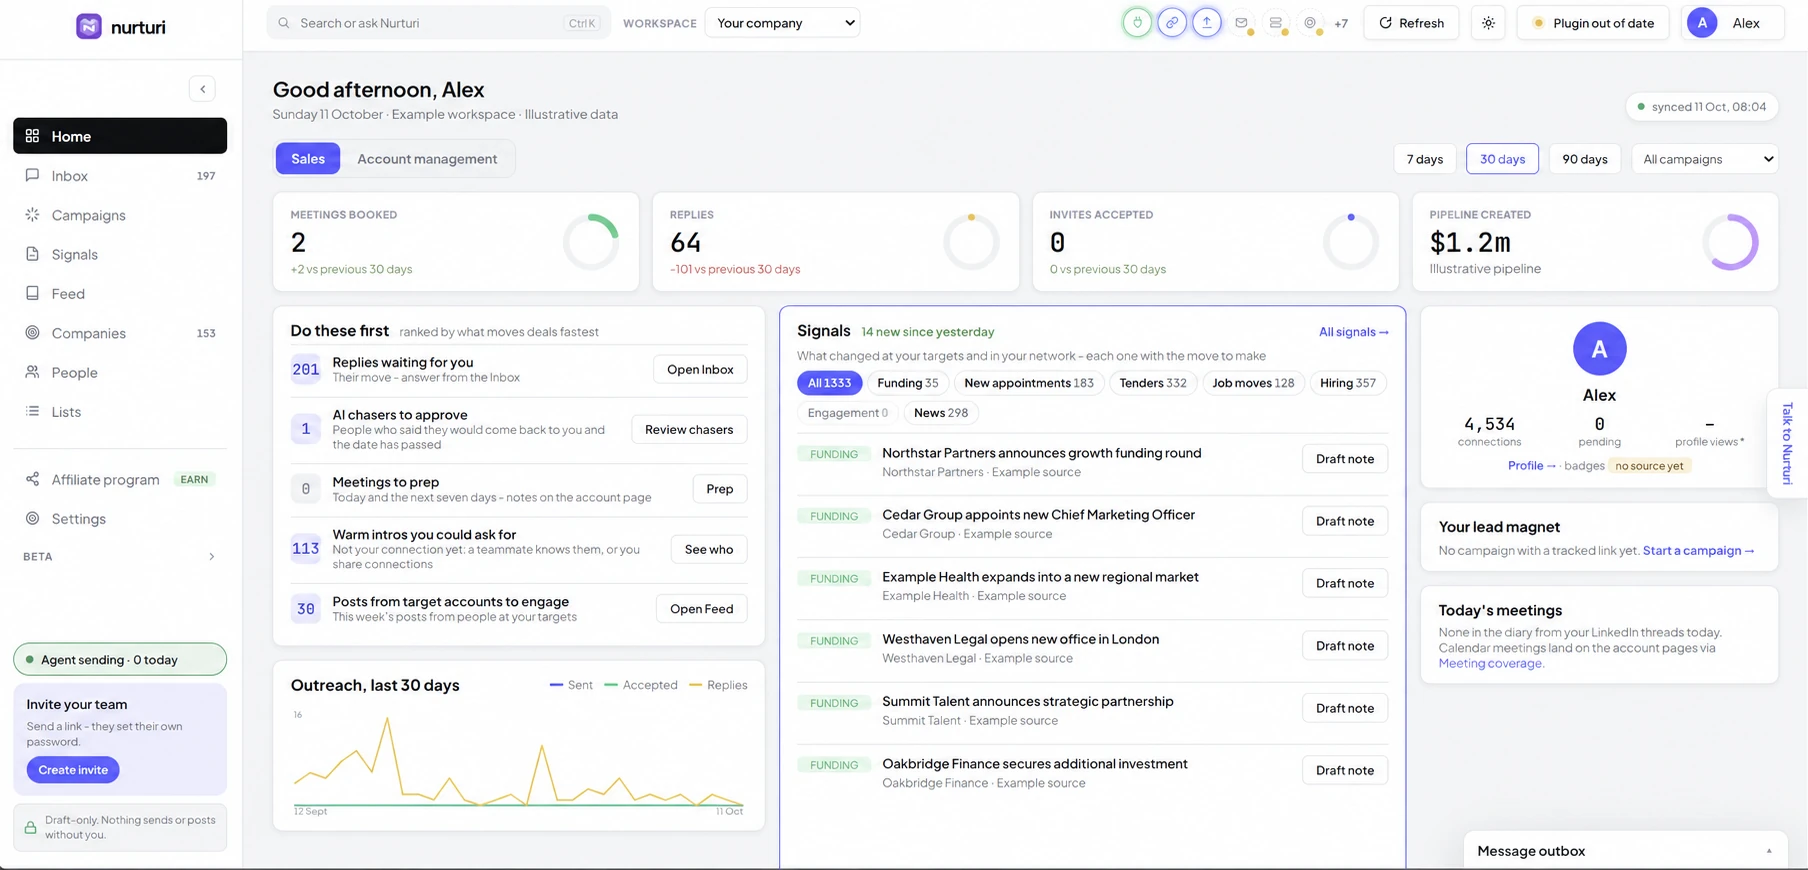This screenshot has height=870, width=1808.
Task: Click the Start a campaign link
Action: click(x=1699, y=551)
